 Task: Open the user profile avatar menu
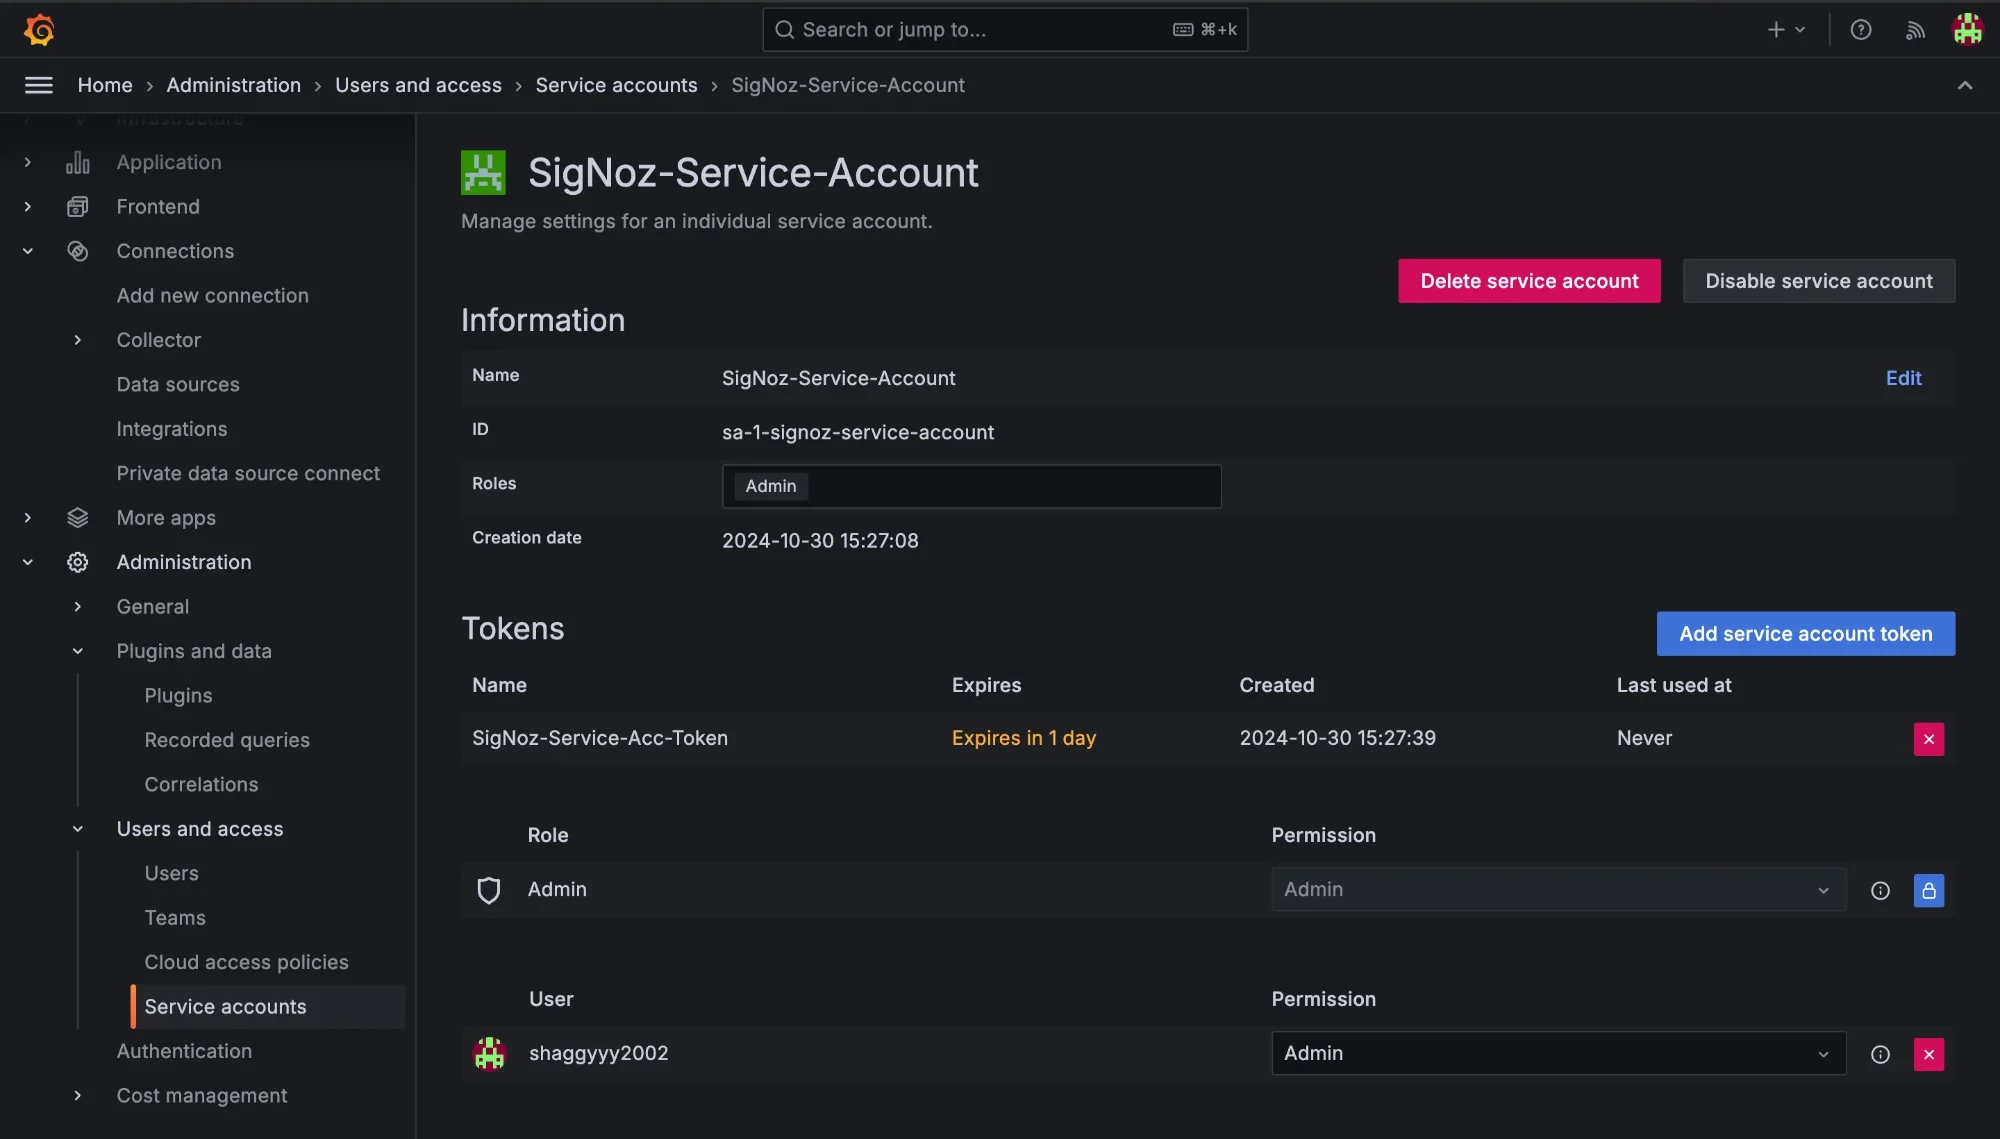click(x=1968, y=30)
